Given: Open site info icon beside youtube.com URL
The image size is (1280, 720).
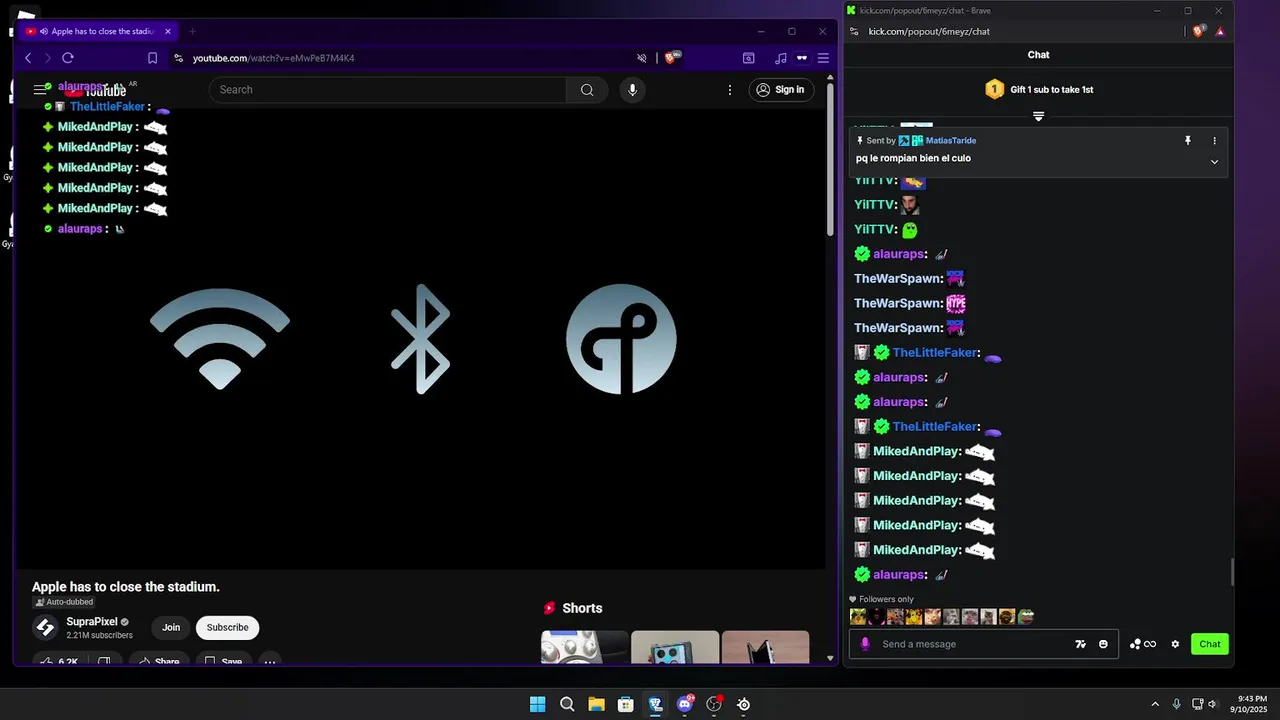Looking at the screenshot, I should point(178,58).
